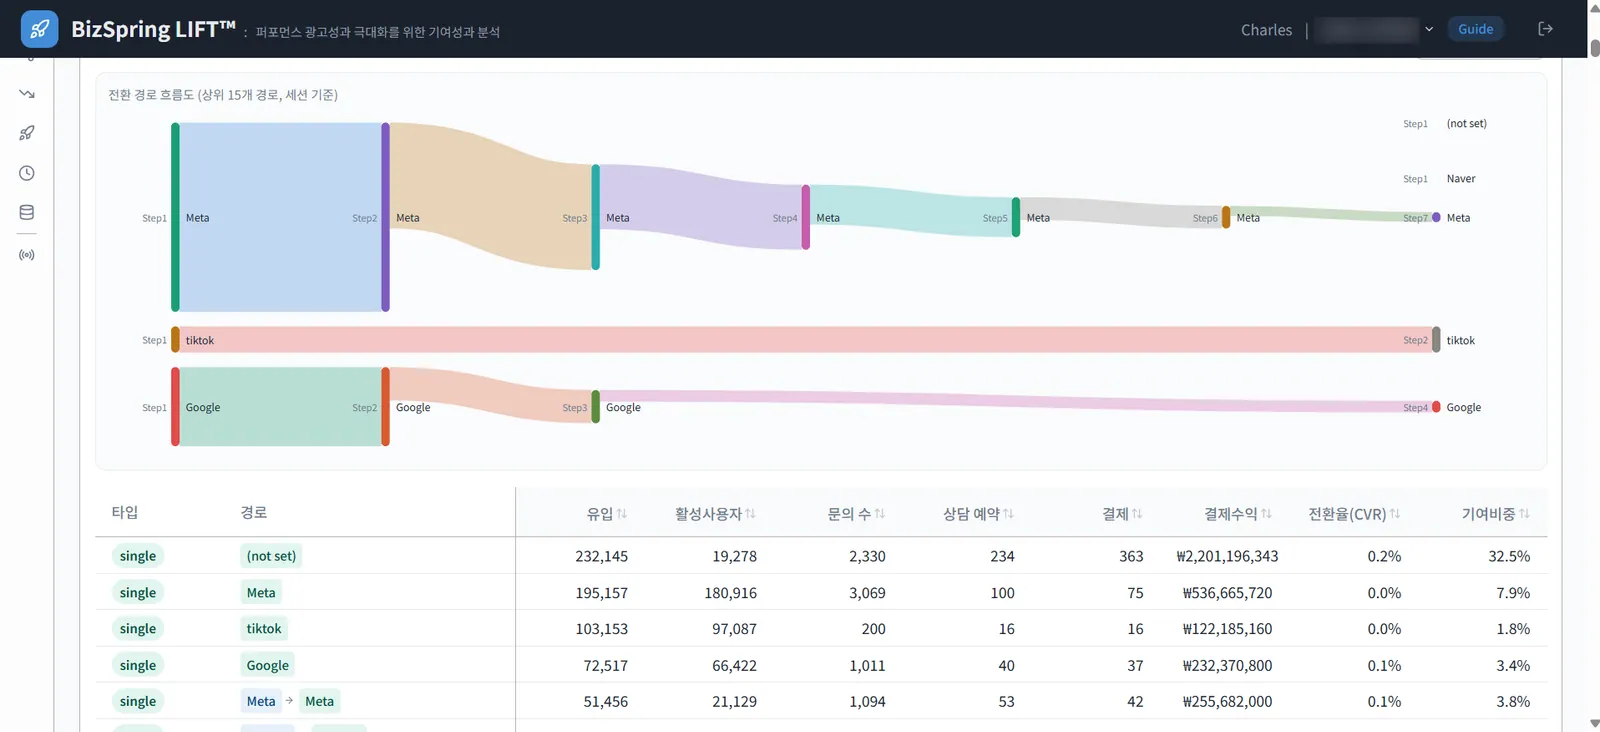Image resolution: width=1600 pixels, height=732 pixels.
Task: Click the tiktok path tag in table
Action: click(264, 628)
